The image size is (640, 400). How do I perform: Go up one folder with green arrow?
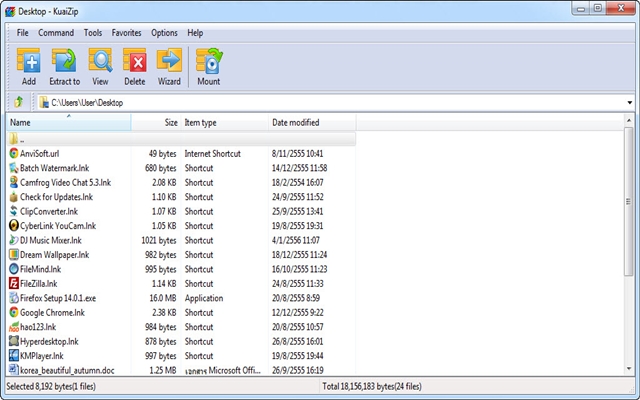[18, 102]
